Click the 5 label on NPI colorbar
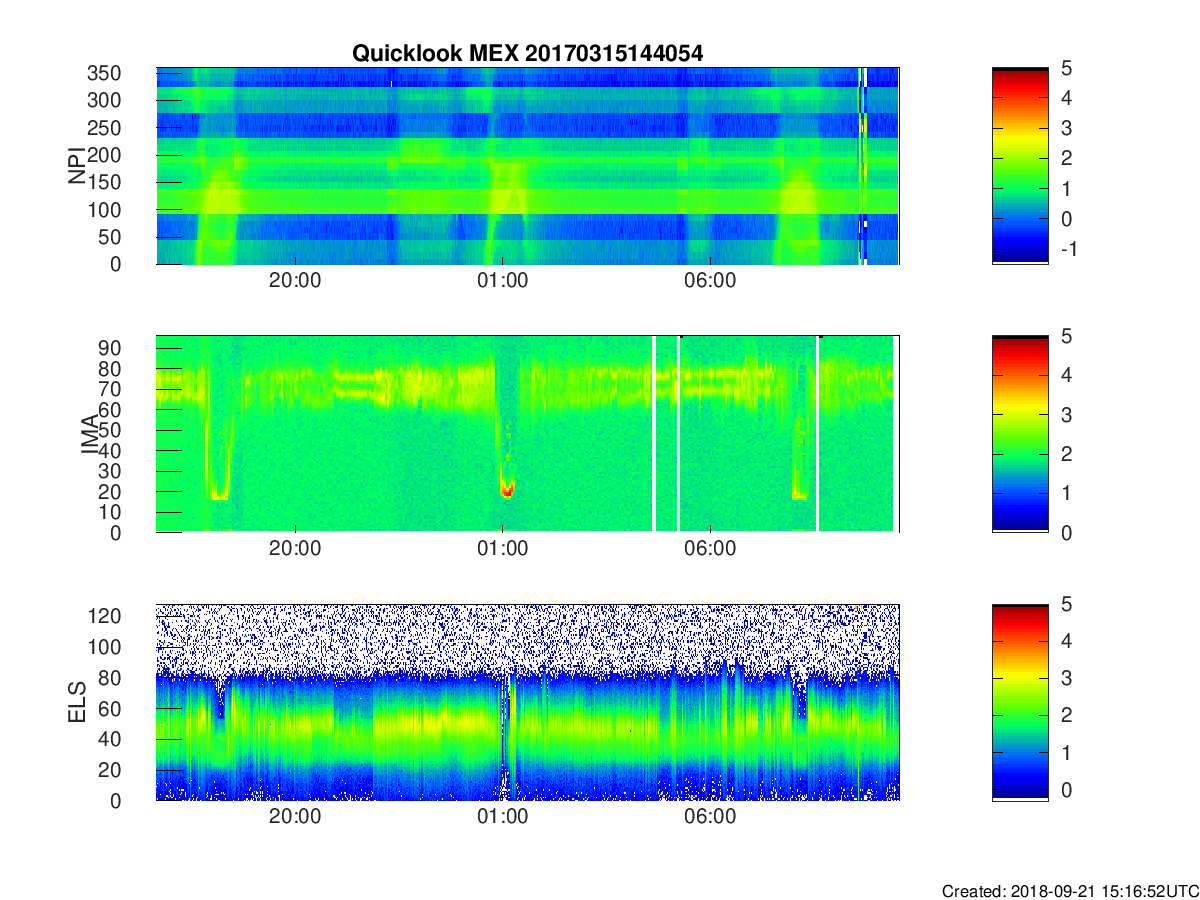 (x=1067, y=68)
